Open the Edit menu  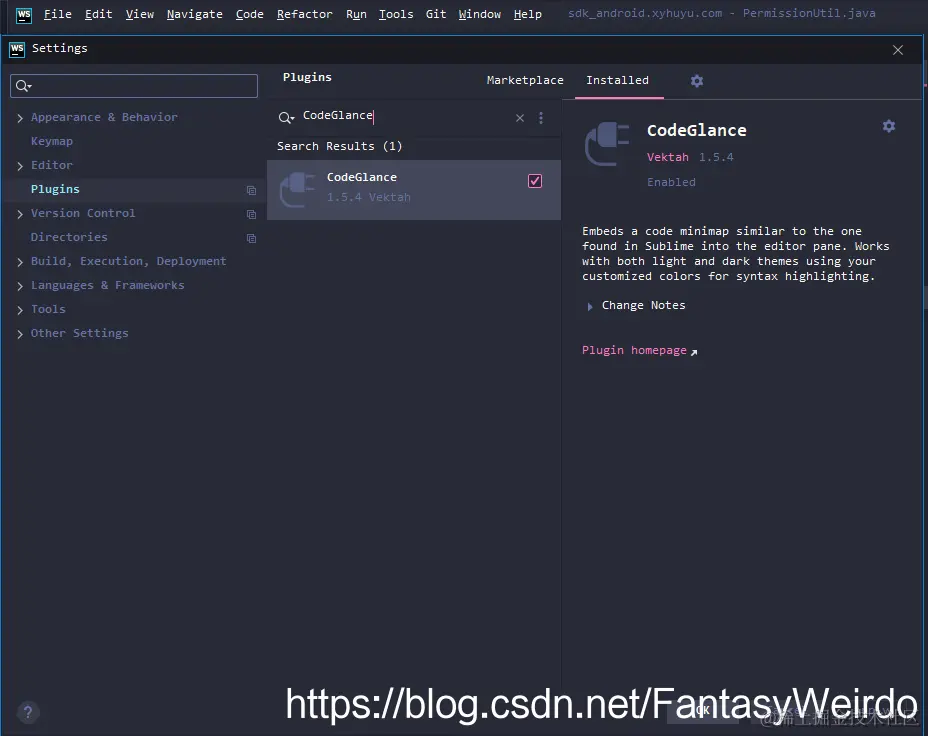pos(98,14)
